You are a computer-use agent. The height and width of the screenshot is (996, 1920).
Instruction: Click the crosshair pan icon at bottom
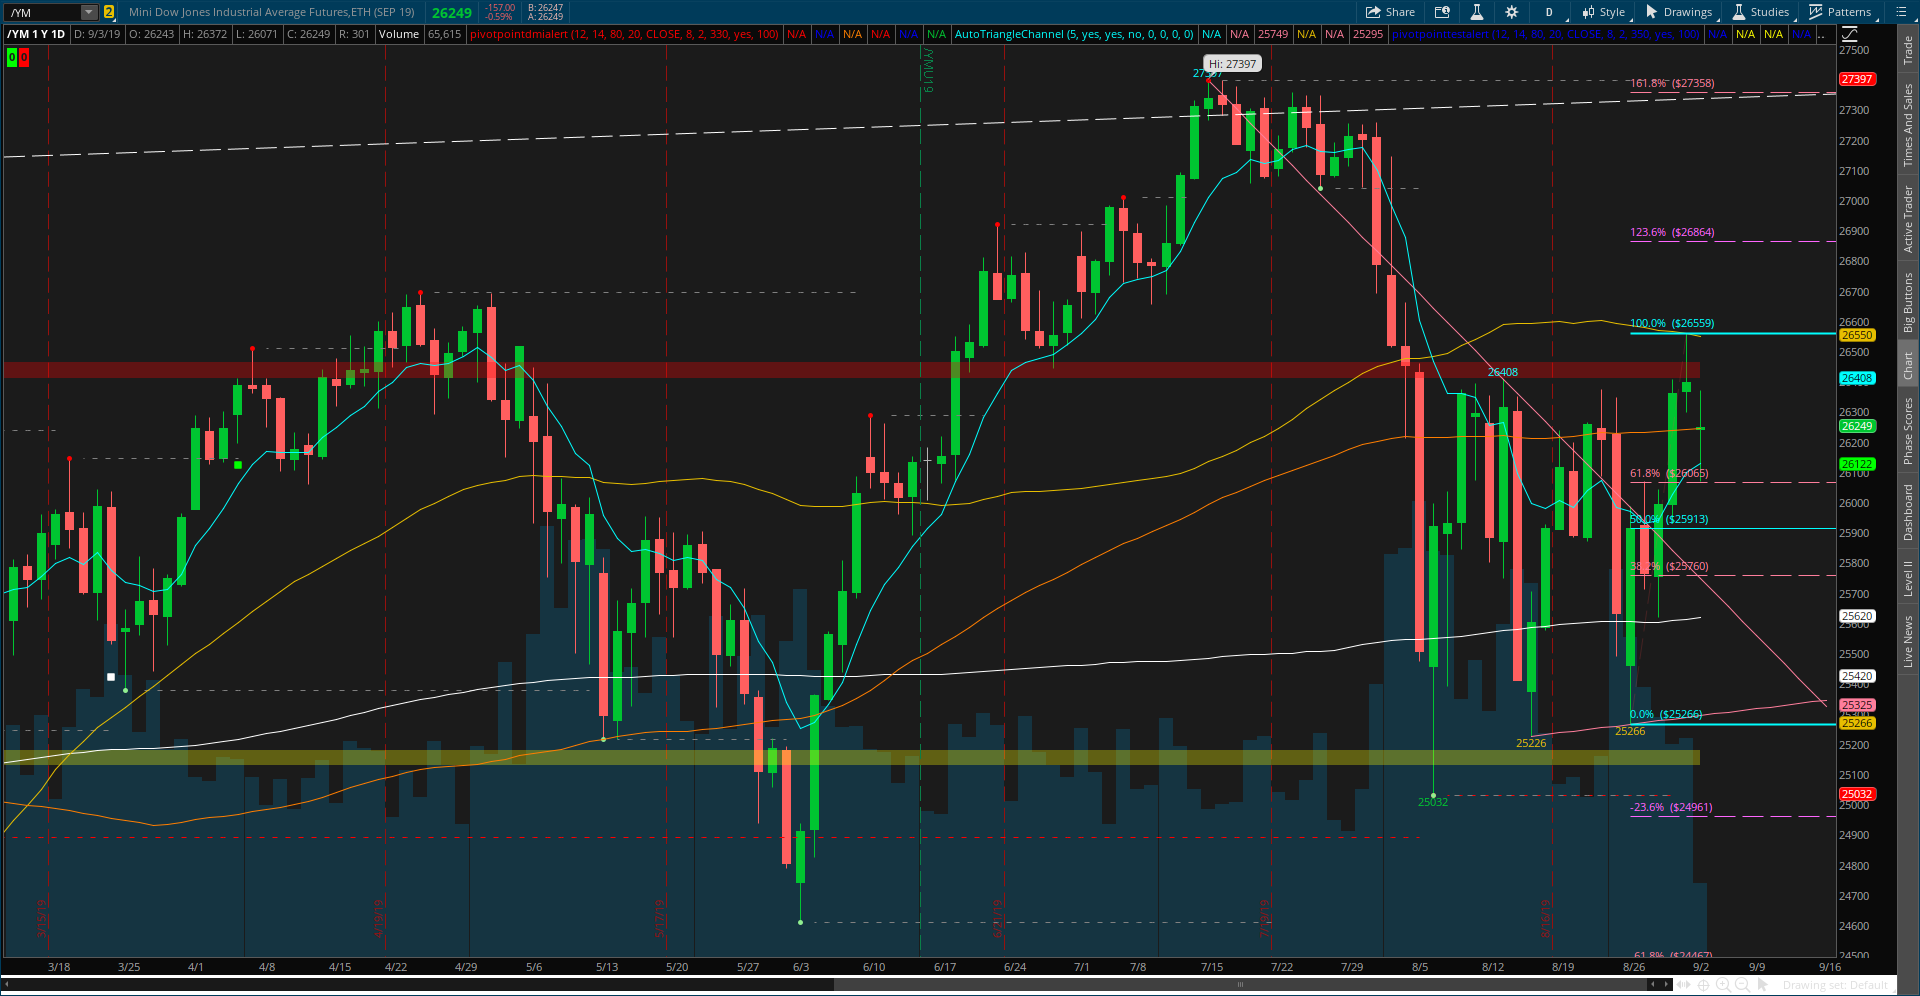coord(1703,985)
